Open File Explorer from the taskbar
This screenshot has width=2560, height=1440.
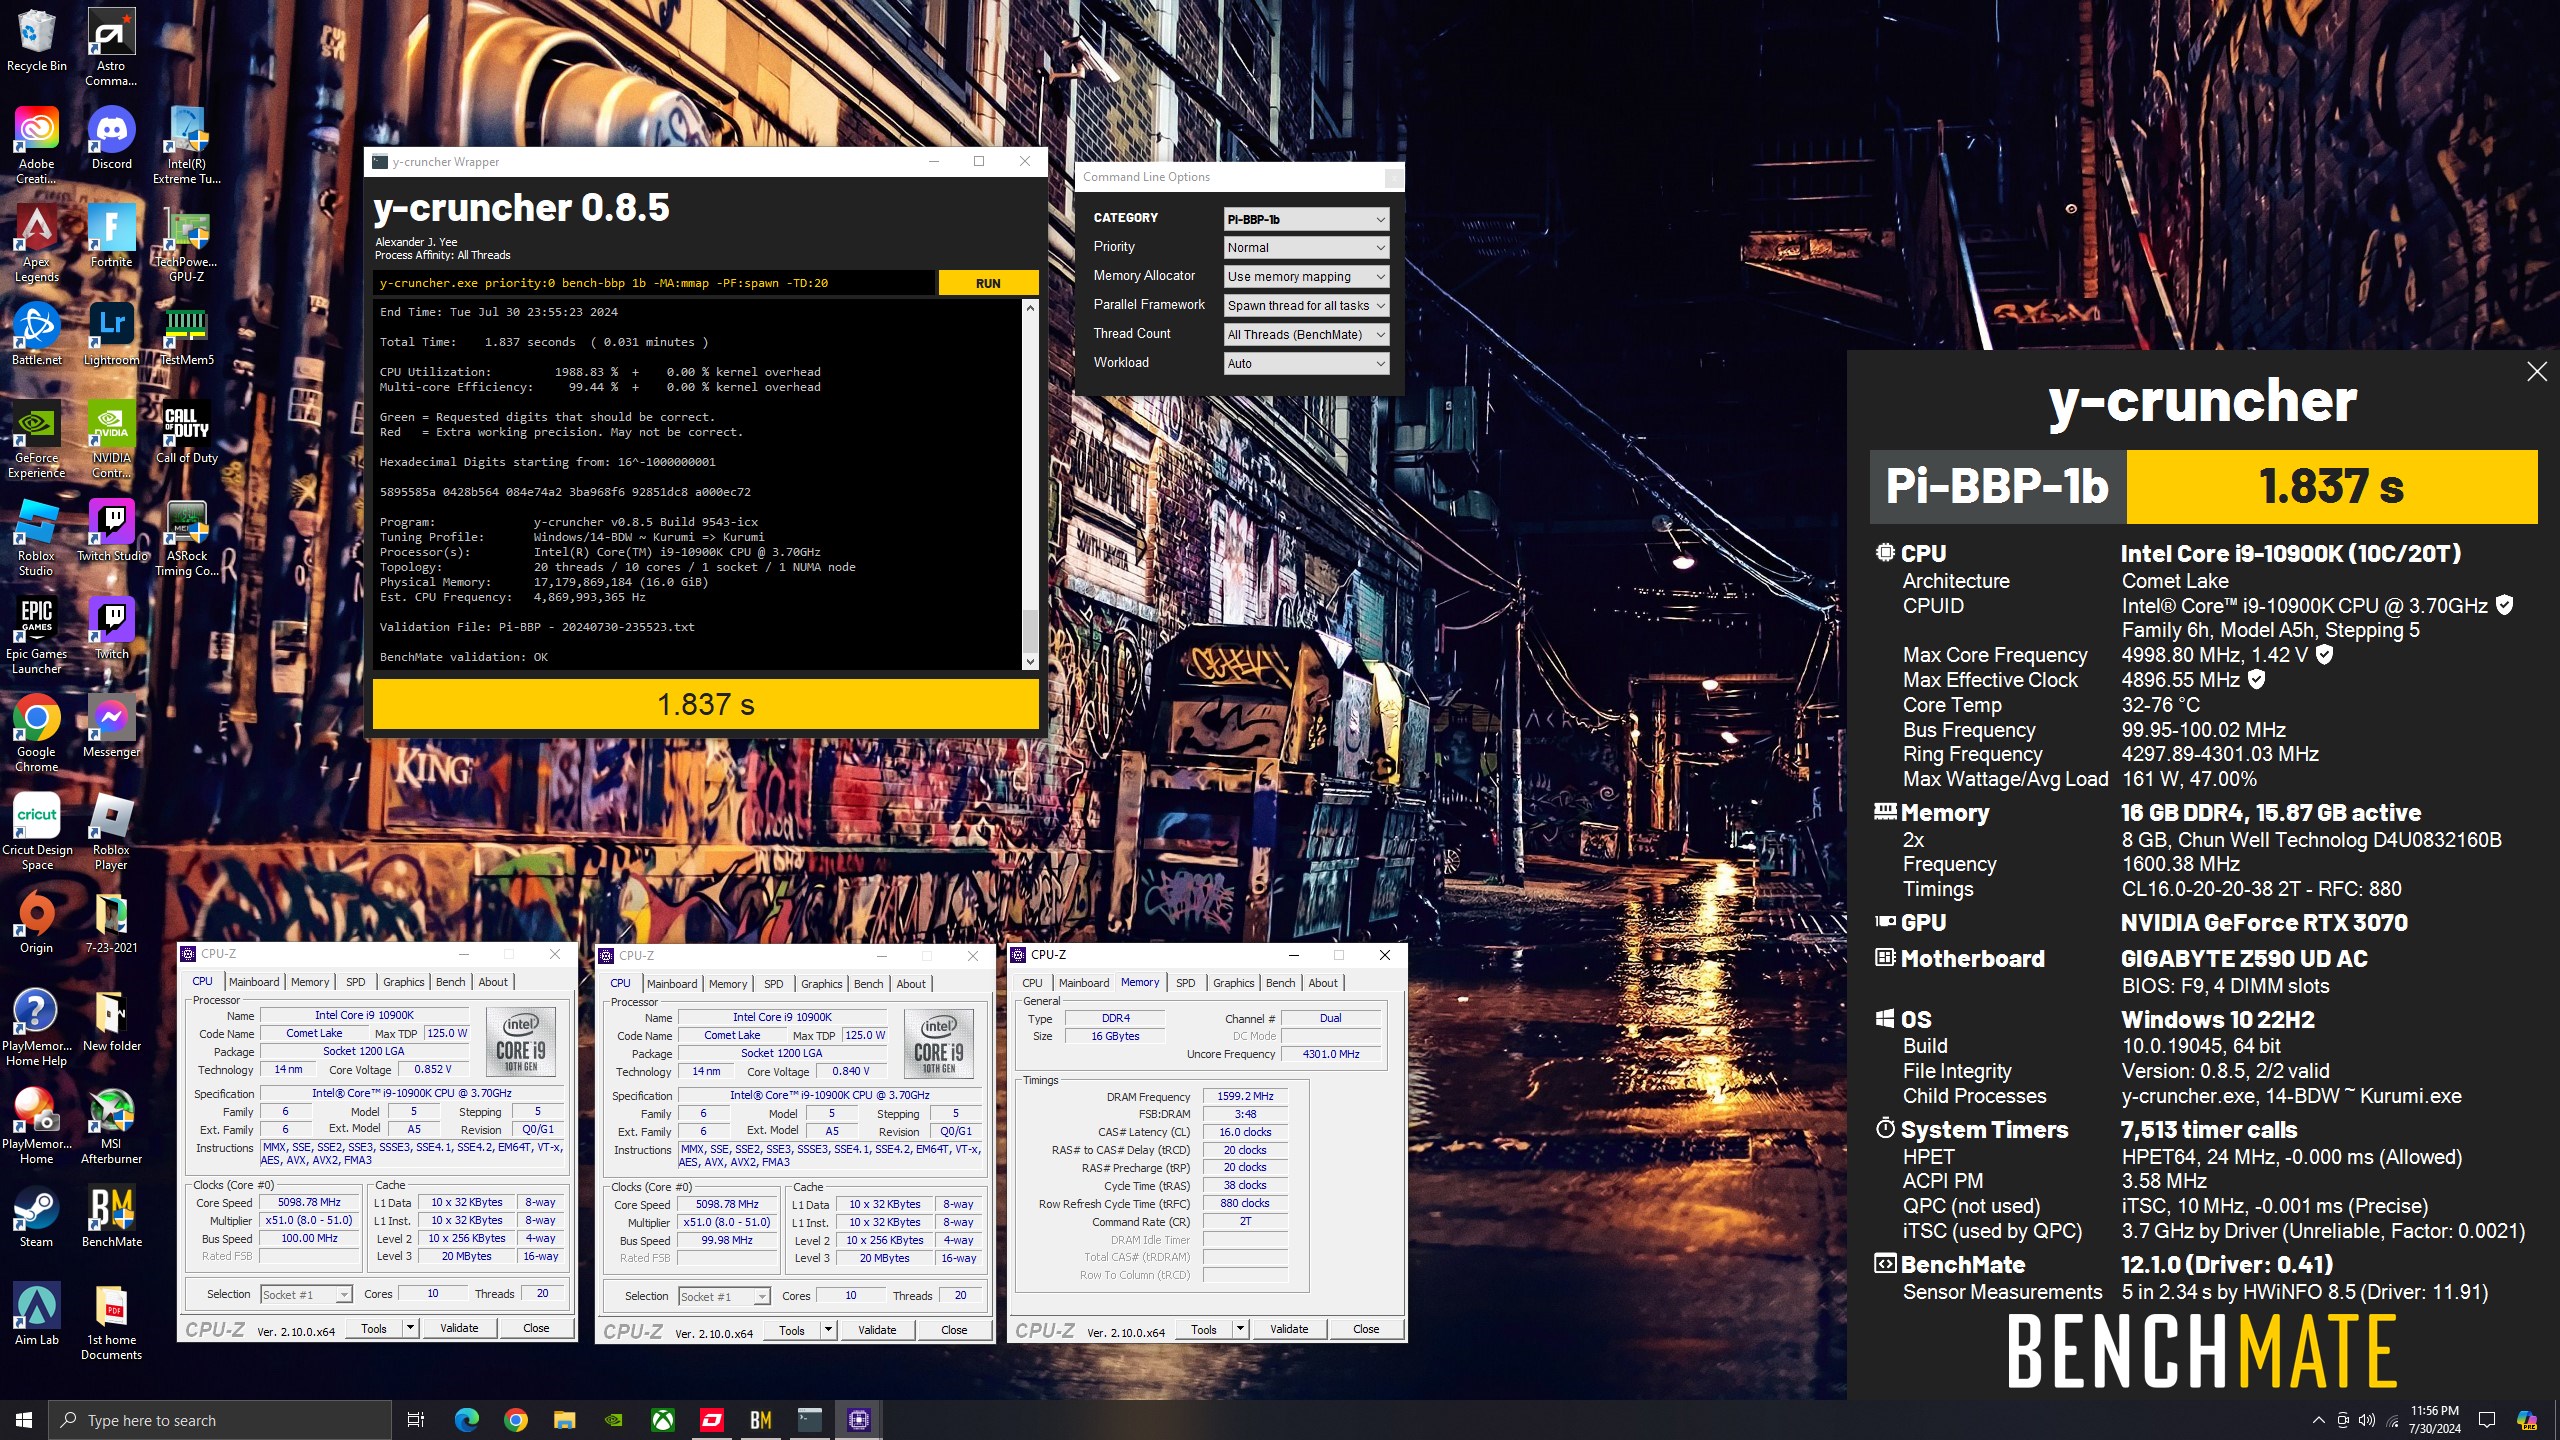(565, 1420)
